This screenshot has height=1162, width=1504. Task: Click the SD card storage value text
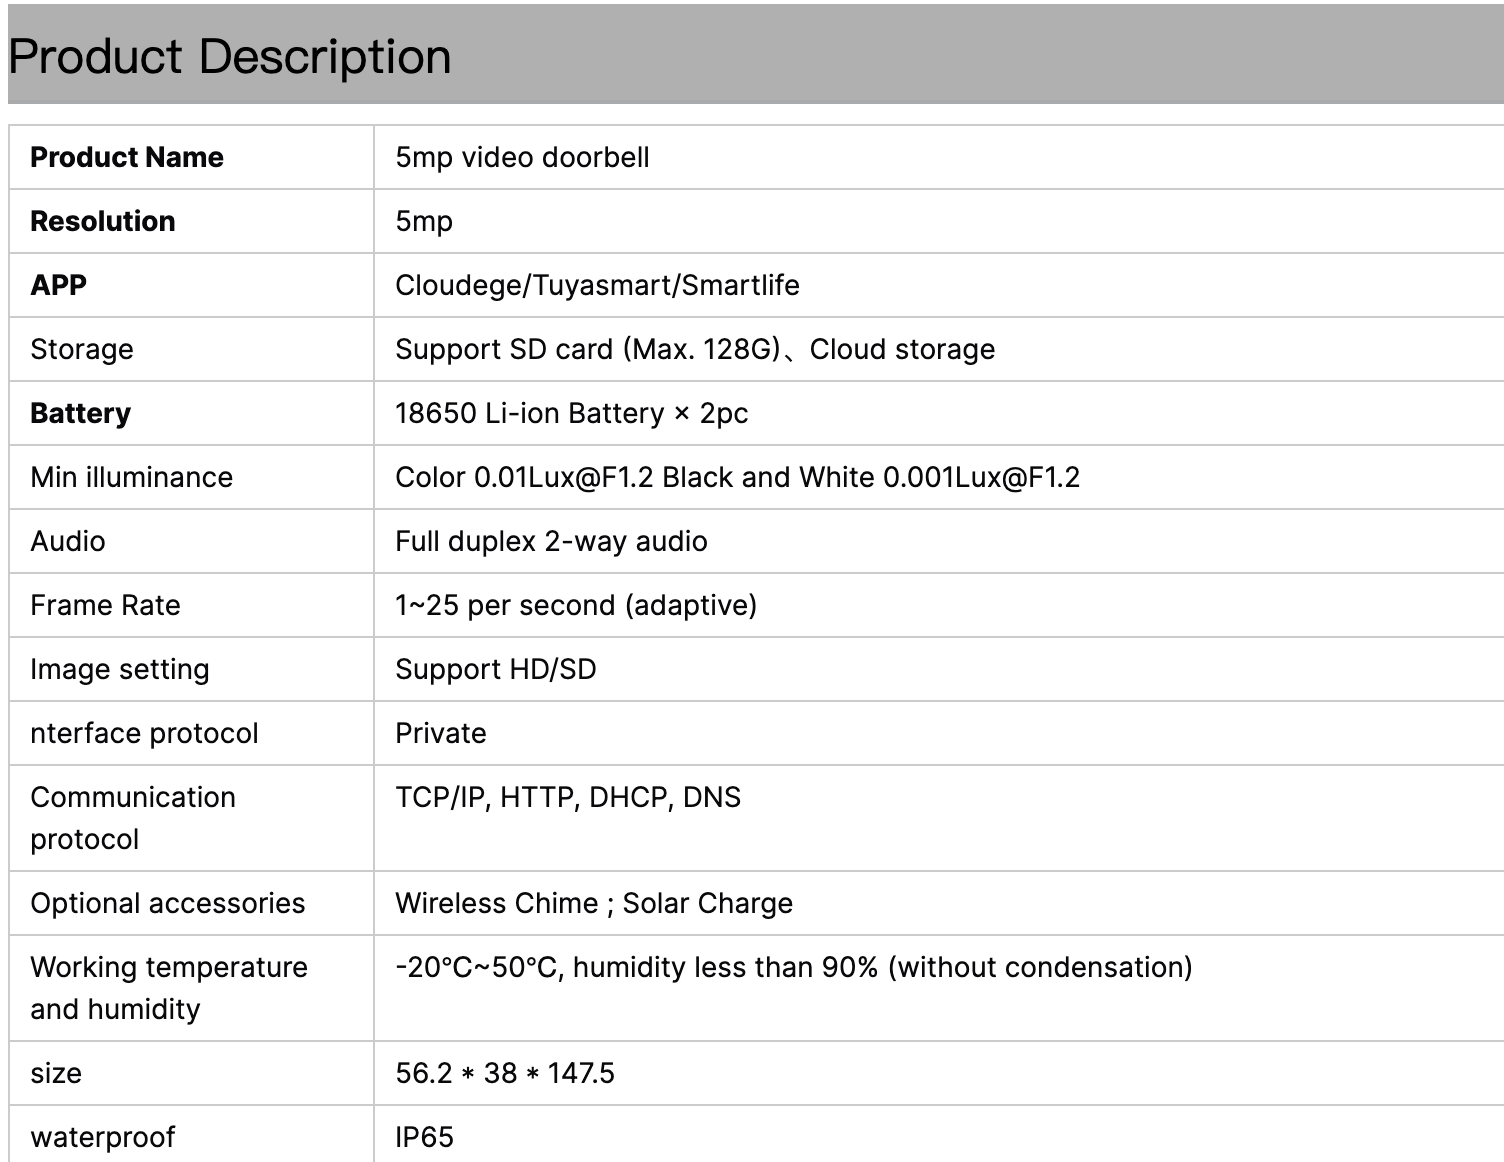[x=695, y=349]
